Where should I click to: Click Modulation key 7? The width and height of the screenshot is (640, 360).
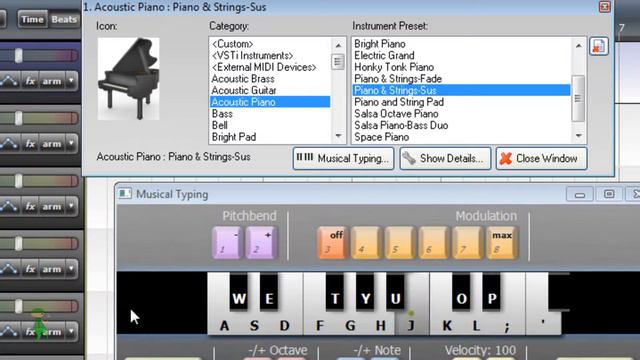pyautogui.click(x=467, y=243)
